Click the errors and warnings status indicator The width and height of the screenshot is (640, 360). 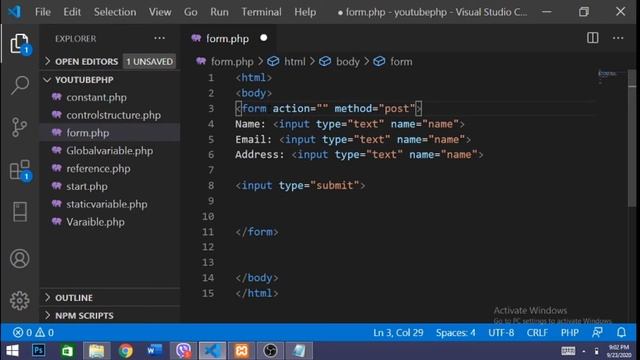[x=33, y=333]
